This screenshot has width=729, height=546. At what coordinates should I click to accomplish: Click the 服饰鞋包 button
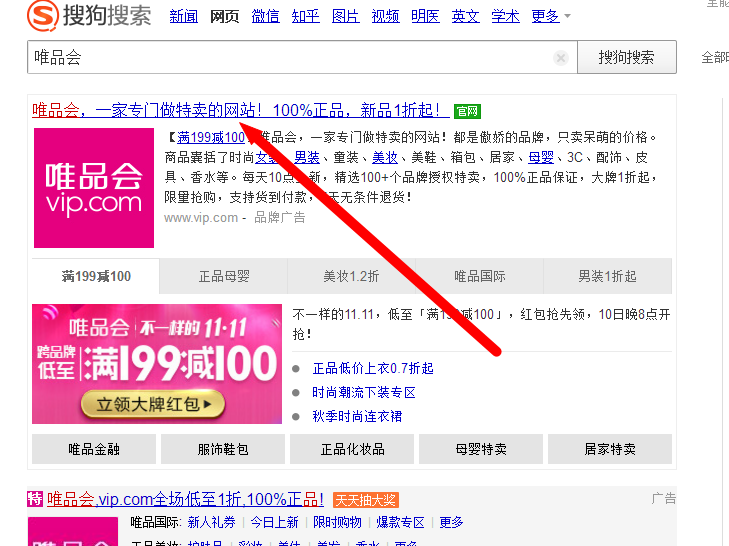[x=223, y=449]
